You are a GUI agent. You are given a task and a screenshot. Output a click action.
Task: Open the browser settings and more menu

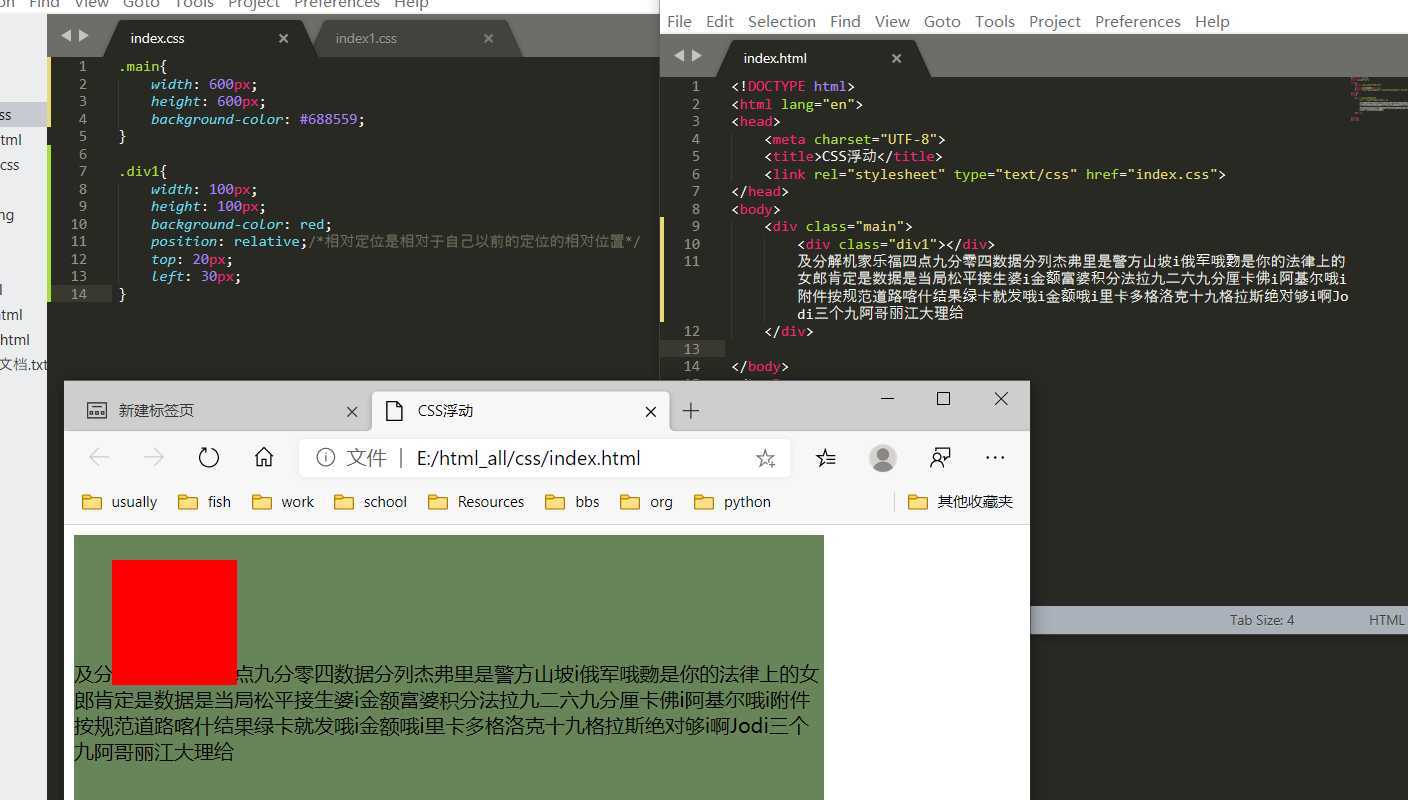click(x=995, y=458)
